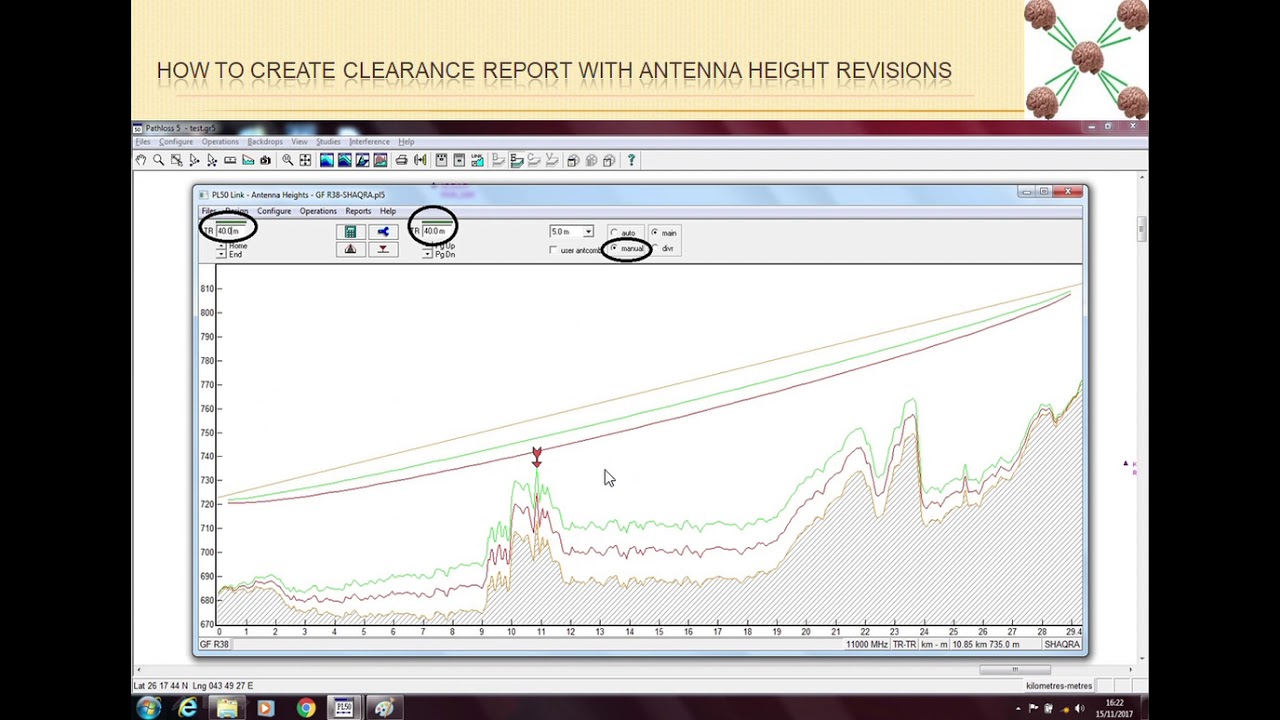Click the red reflection point marker on profile

click(x=536, y=457)
